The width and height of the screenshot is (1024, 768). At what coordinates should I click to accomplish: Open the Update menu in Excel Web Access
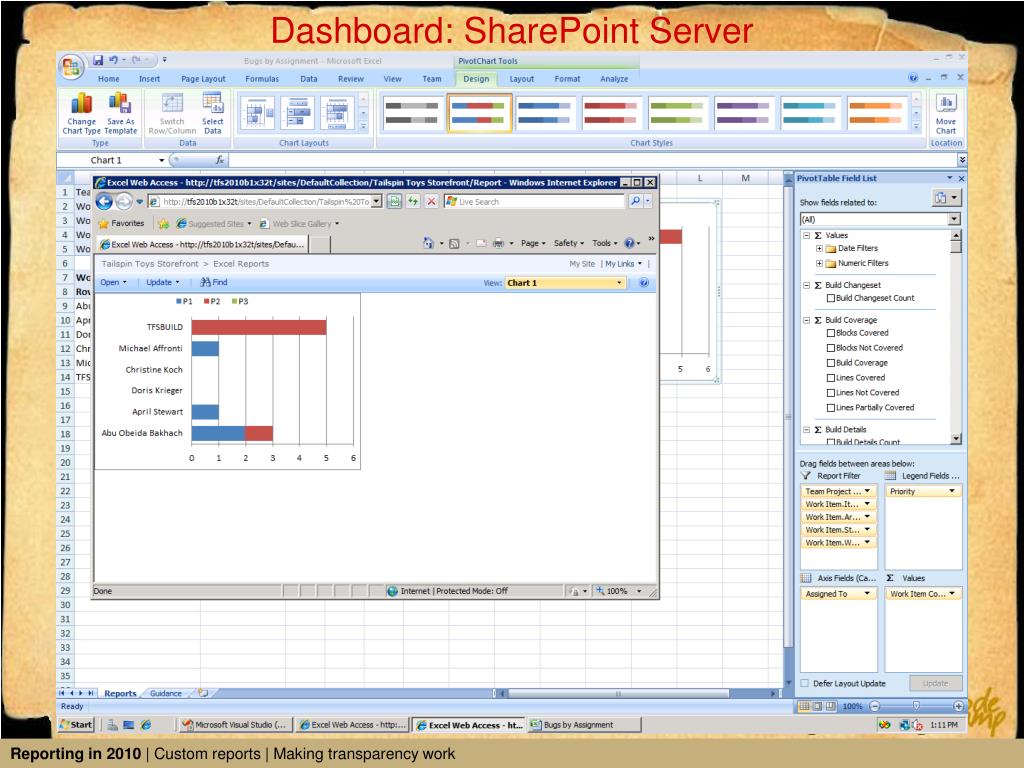[x=162, y=282]
